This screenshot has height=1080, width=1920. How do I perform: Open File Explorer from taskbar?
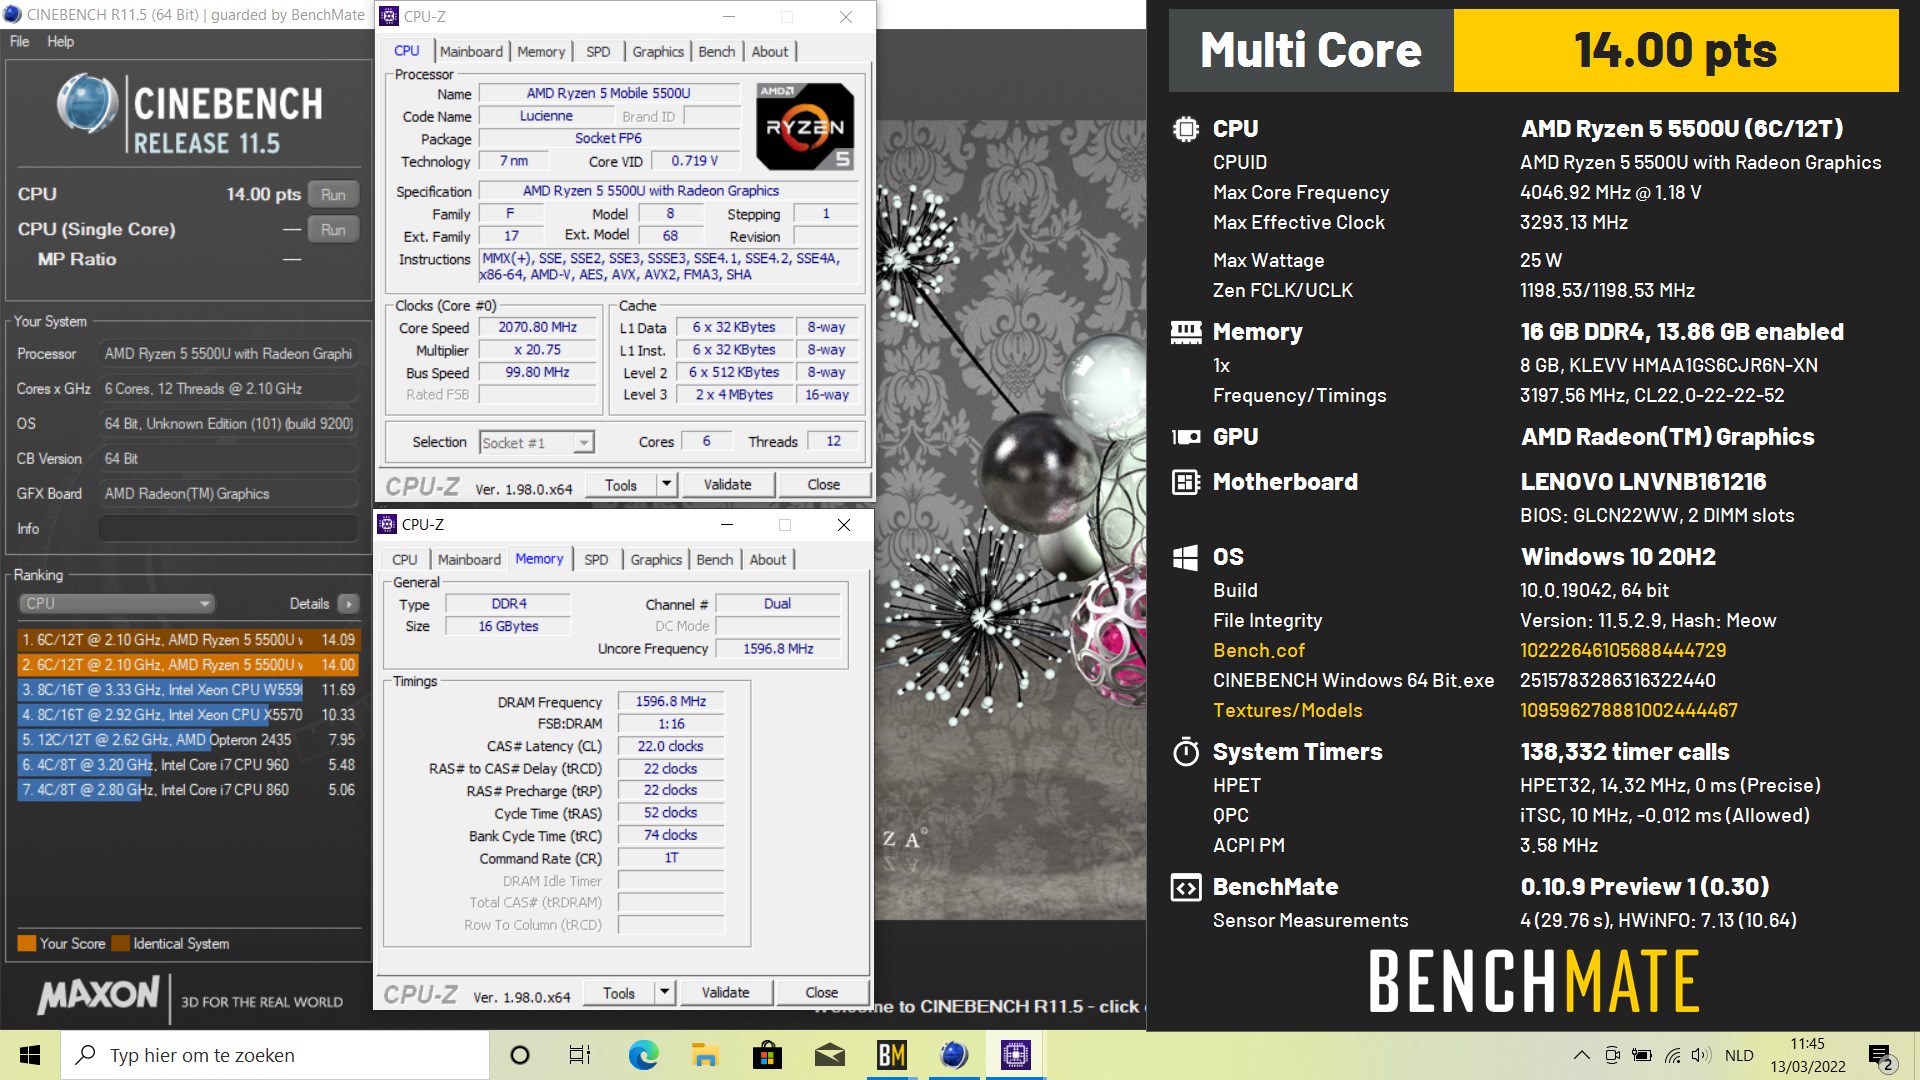pos(705,1055)
